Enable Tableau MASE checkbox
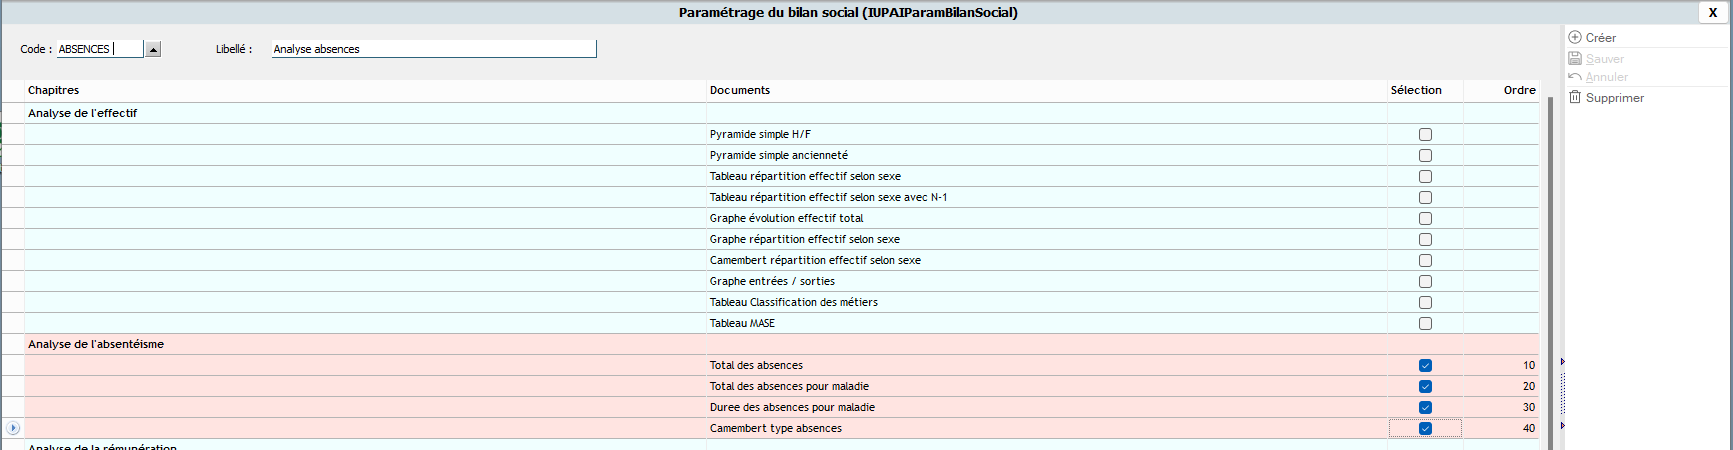This screenshot has width=1733, height=450. (1425, 323)
